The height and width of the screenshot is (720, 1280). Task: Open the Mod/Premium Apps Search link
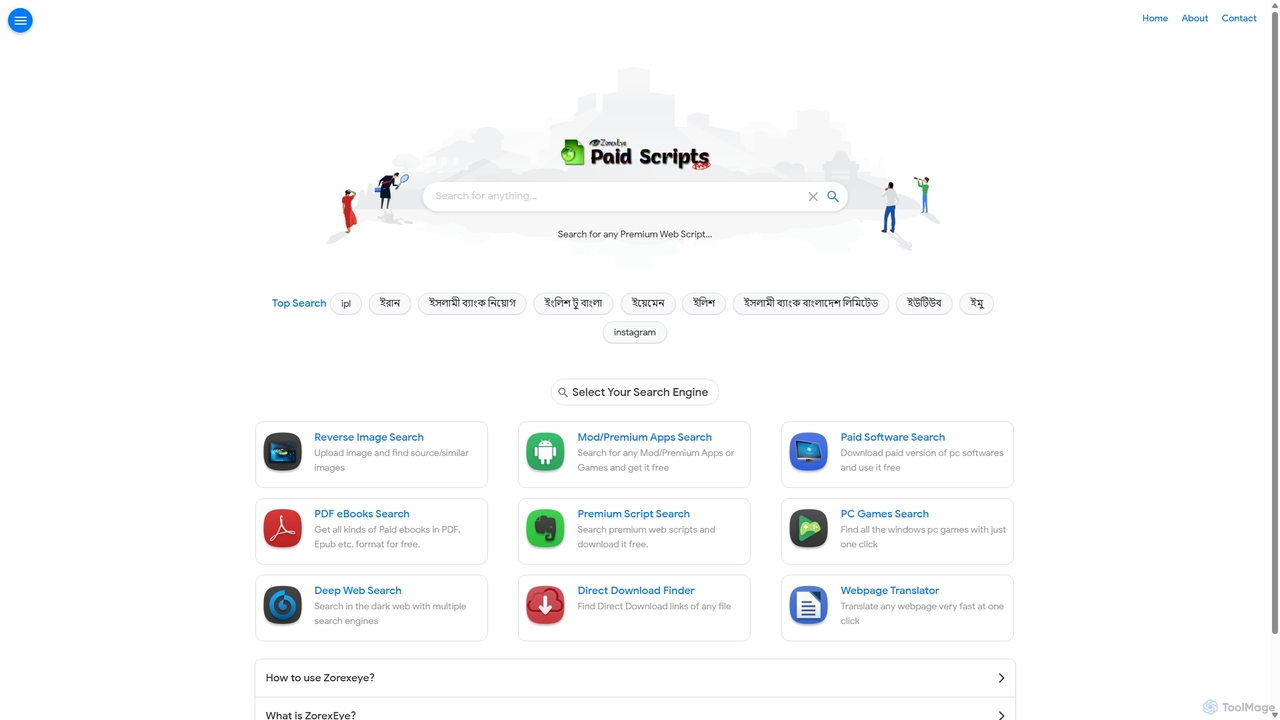[x=644, y=437]
